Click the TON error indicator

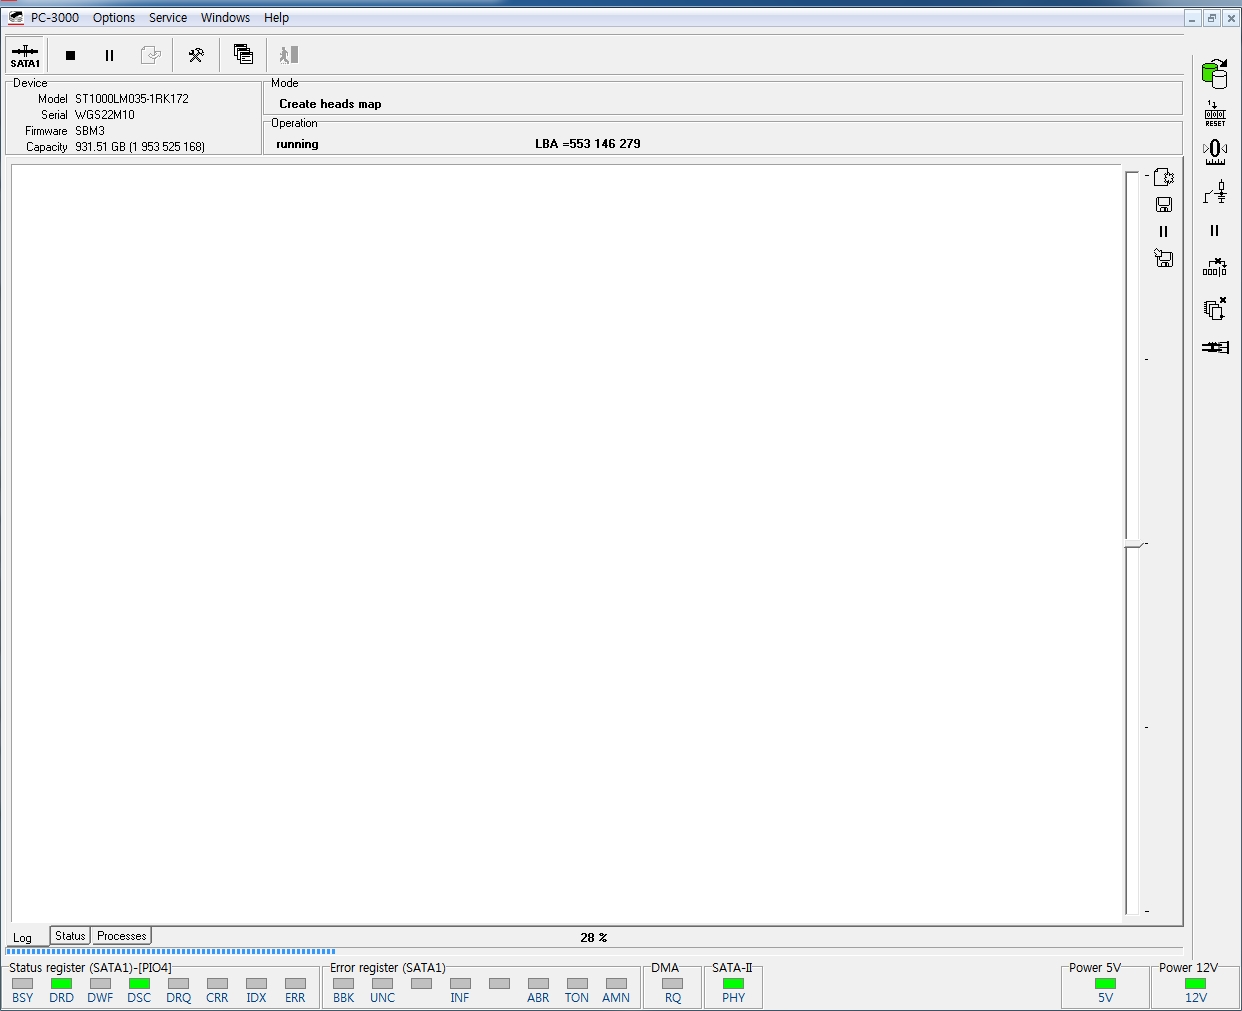577,984
